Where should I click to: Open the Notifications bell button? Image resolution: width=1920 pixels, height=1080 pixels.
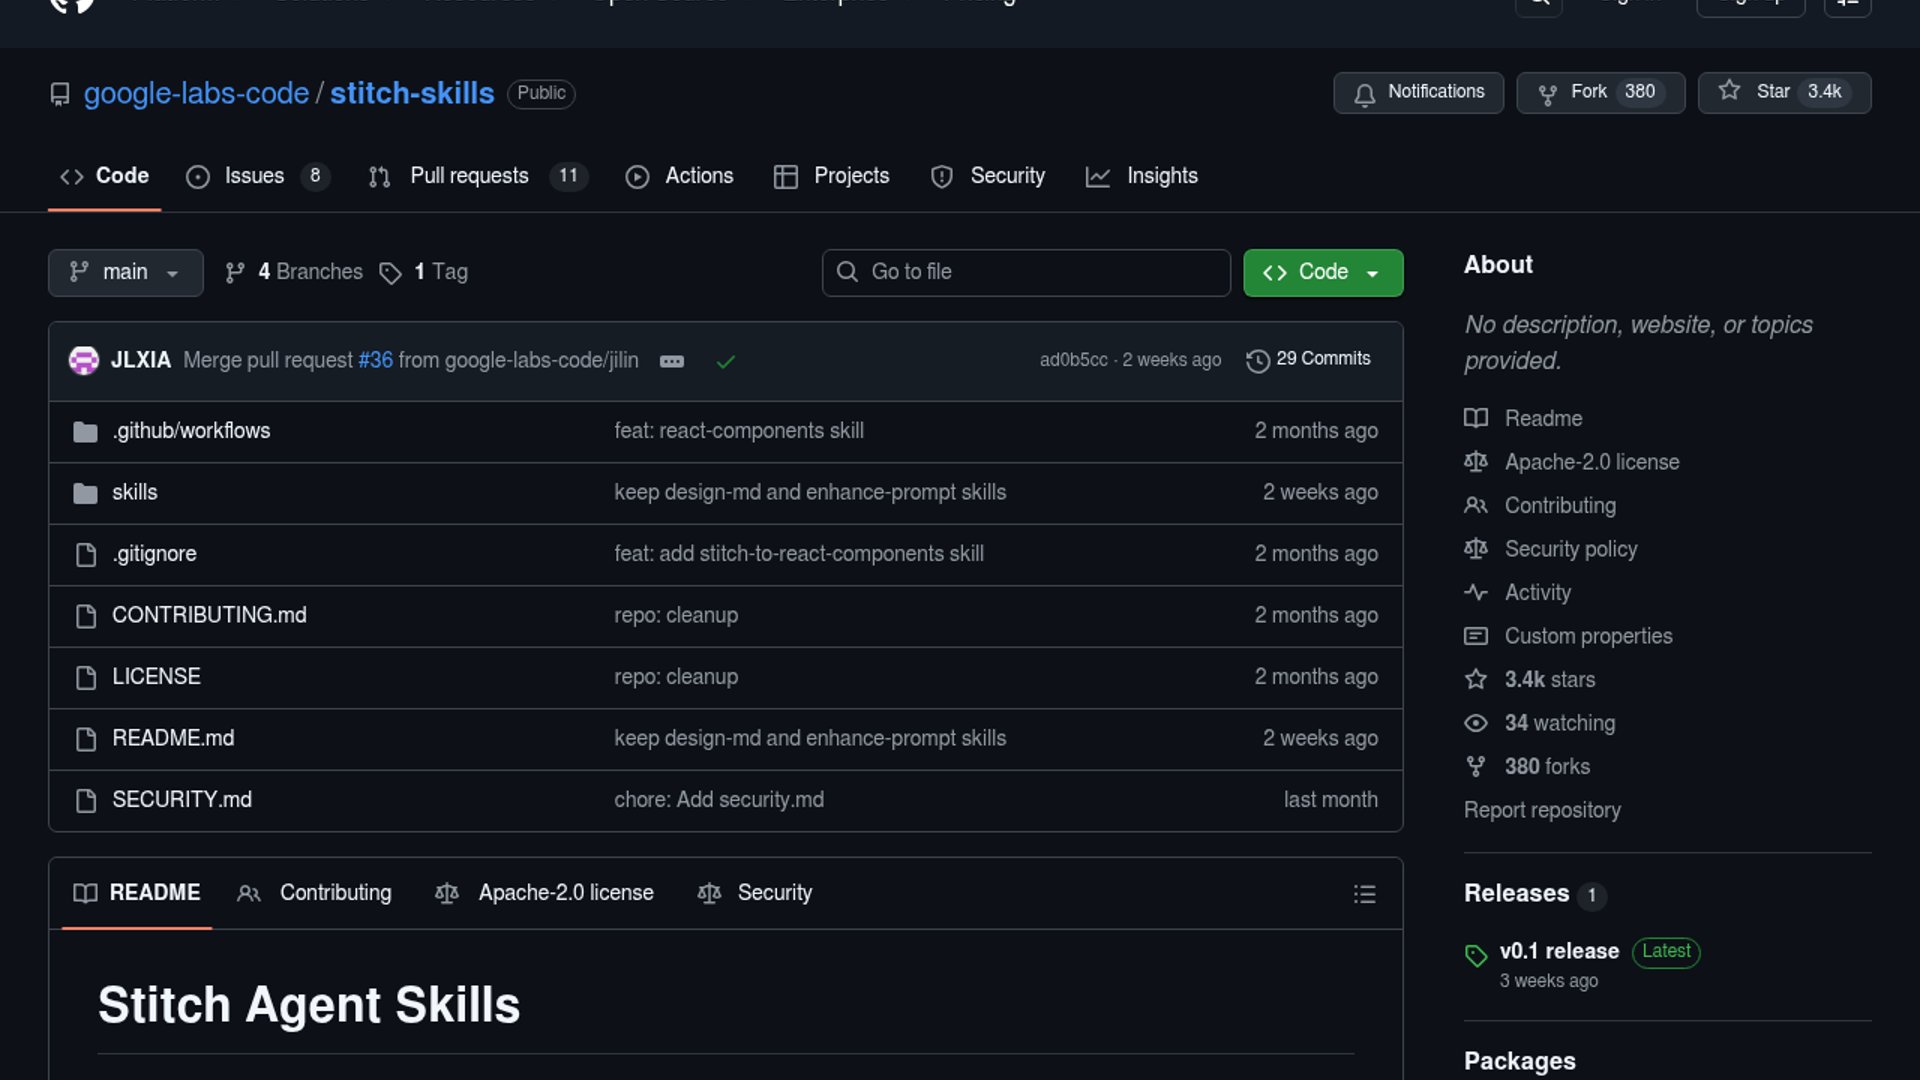point(1418,92)
